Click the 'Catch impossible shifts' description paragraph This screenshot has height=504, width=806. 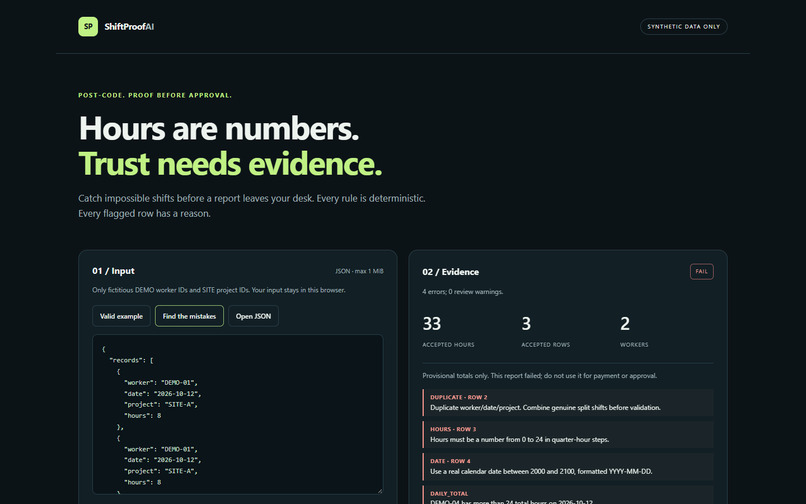(x=252, y=206)
